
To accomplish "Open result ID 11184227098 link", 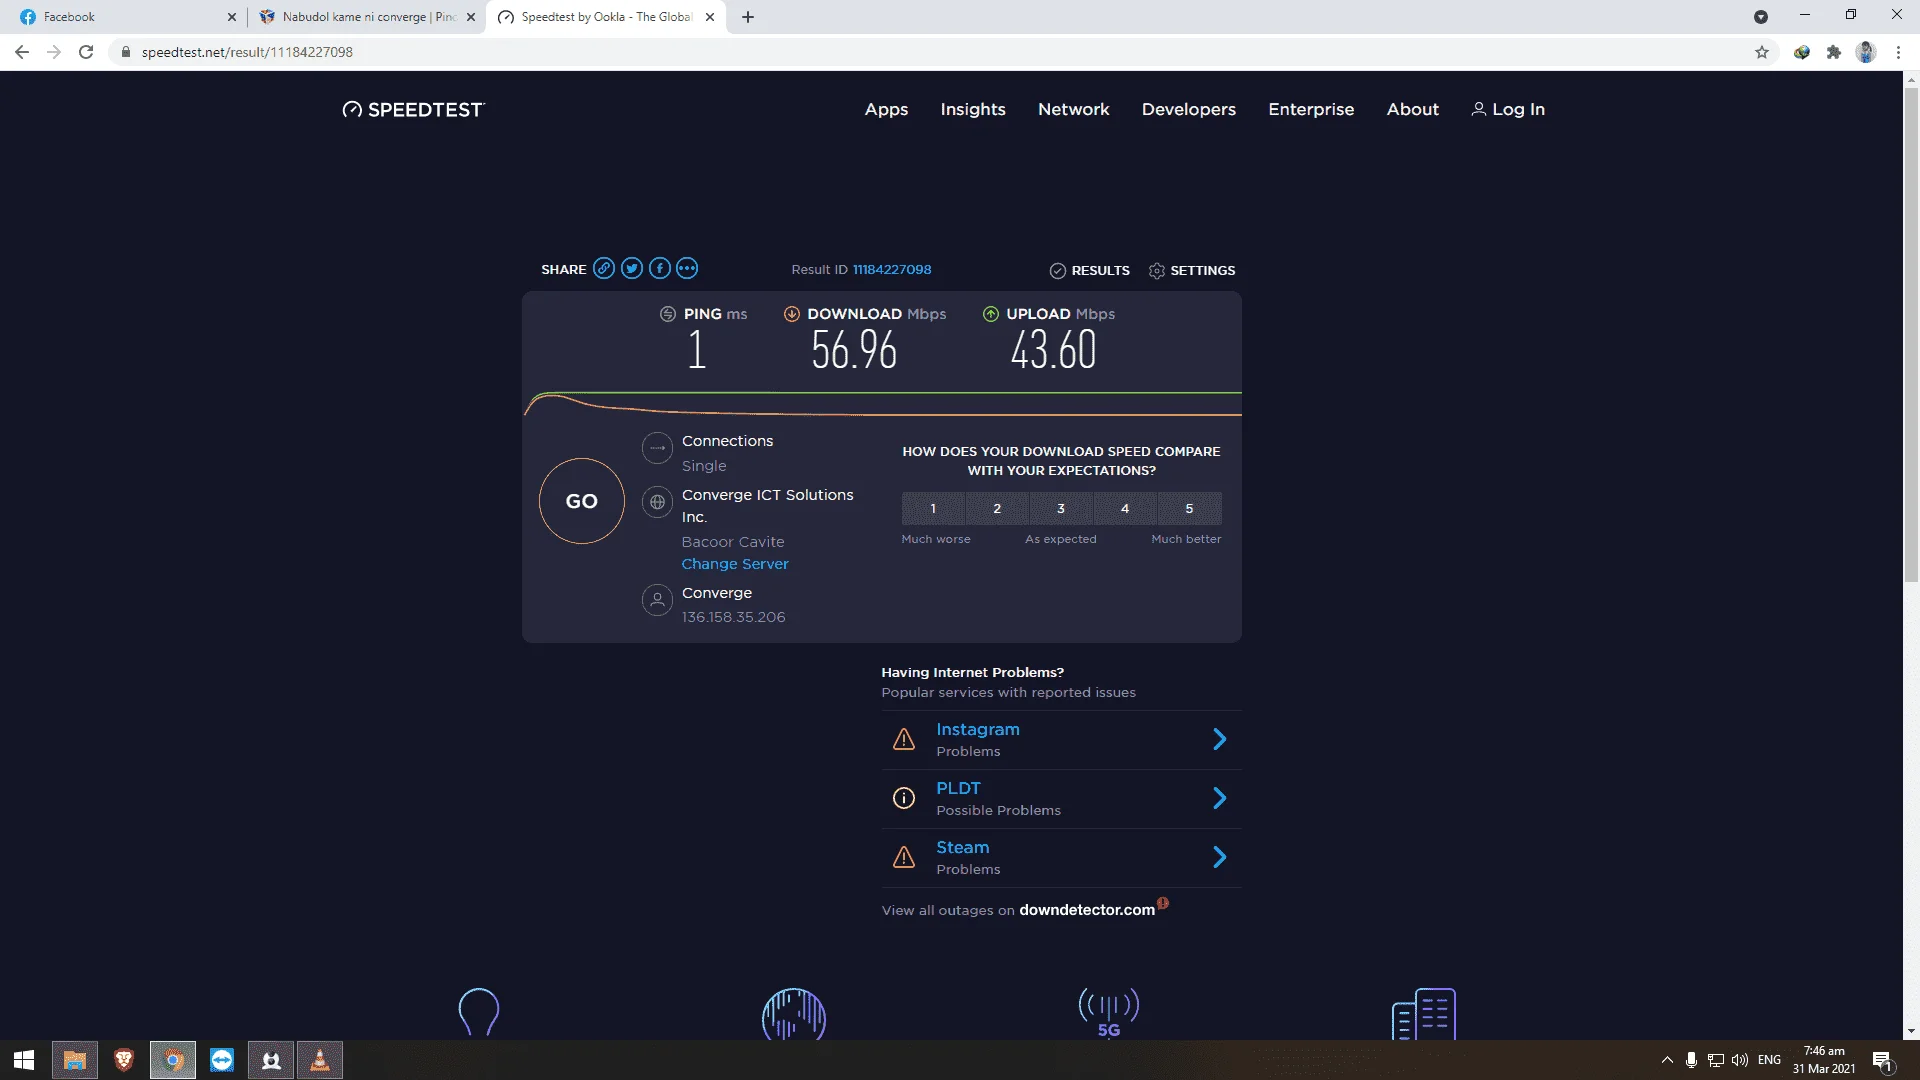I will [x=892, y=270].
